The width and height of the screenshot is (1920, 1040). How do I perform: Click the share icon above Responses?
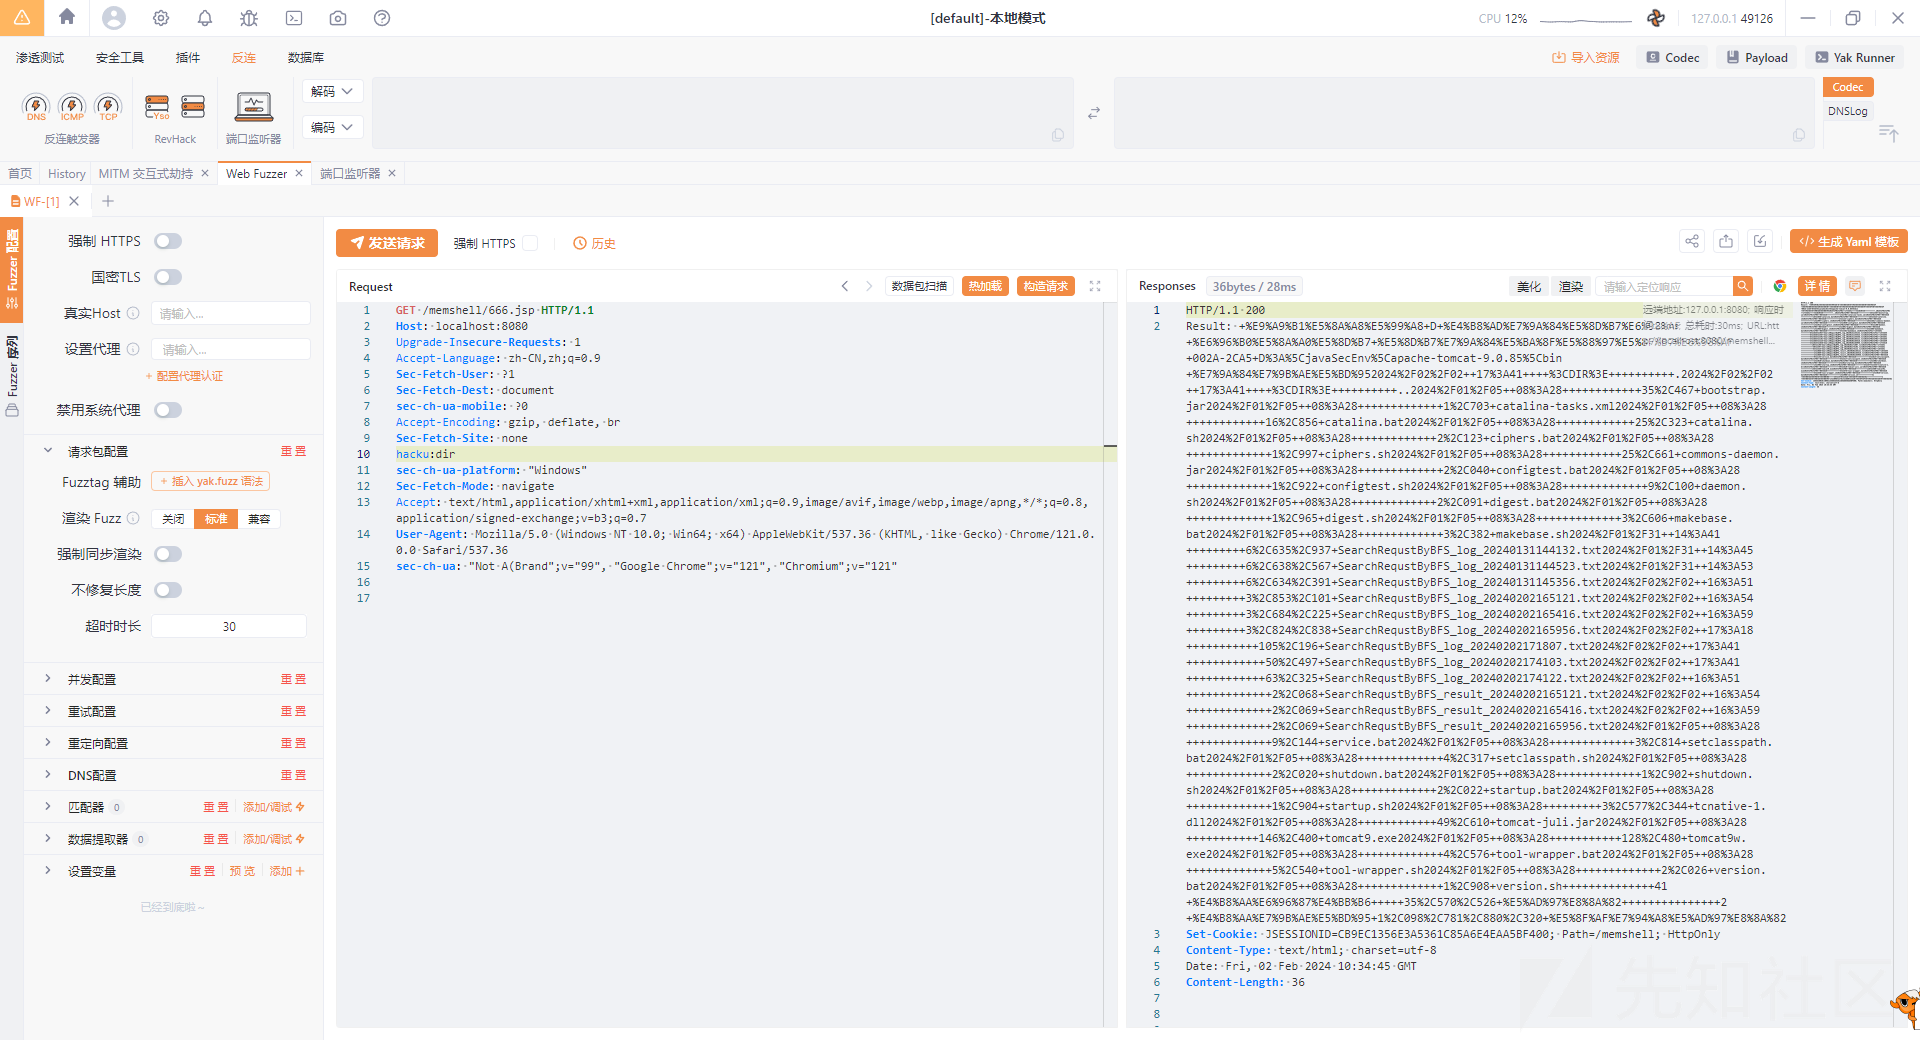pos(1692,241)
